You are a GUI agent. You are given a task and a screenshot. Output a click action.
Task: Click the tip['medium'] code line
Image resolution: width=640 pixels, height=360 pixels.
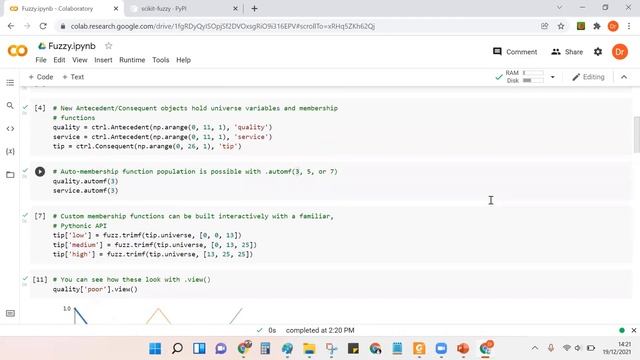[x=155, y=245]
